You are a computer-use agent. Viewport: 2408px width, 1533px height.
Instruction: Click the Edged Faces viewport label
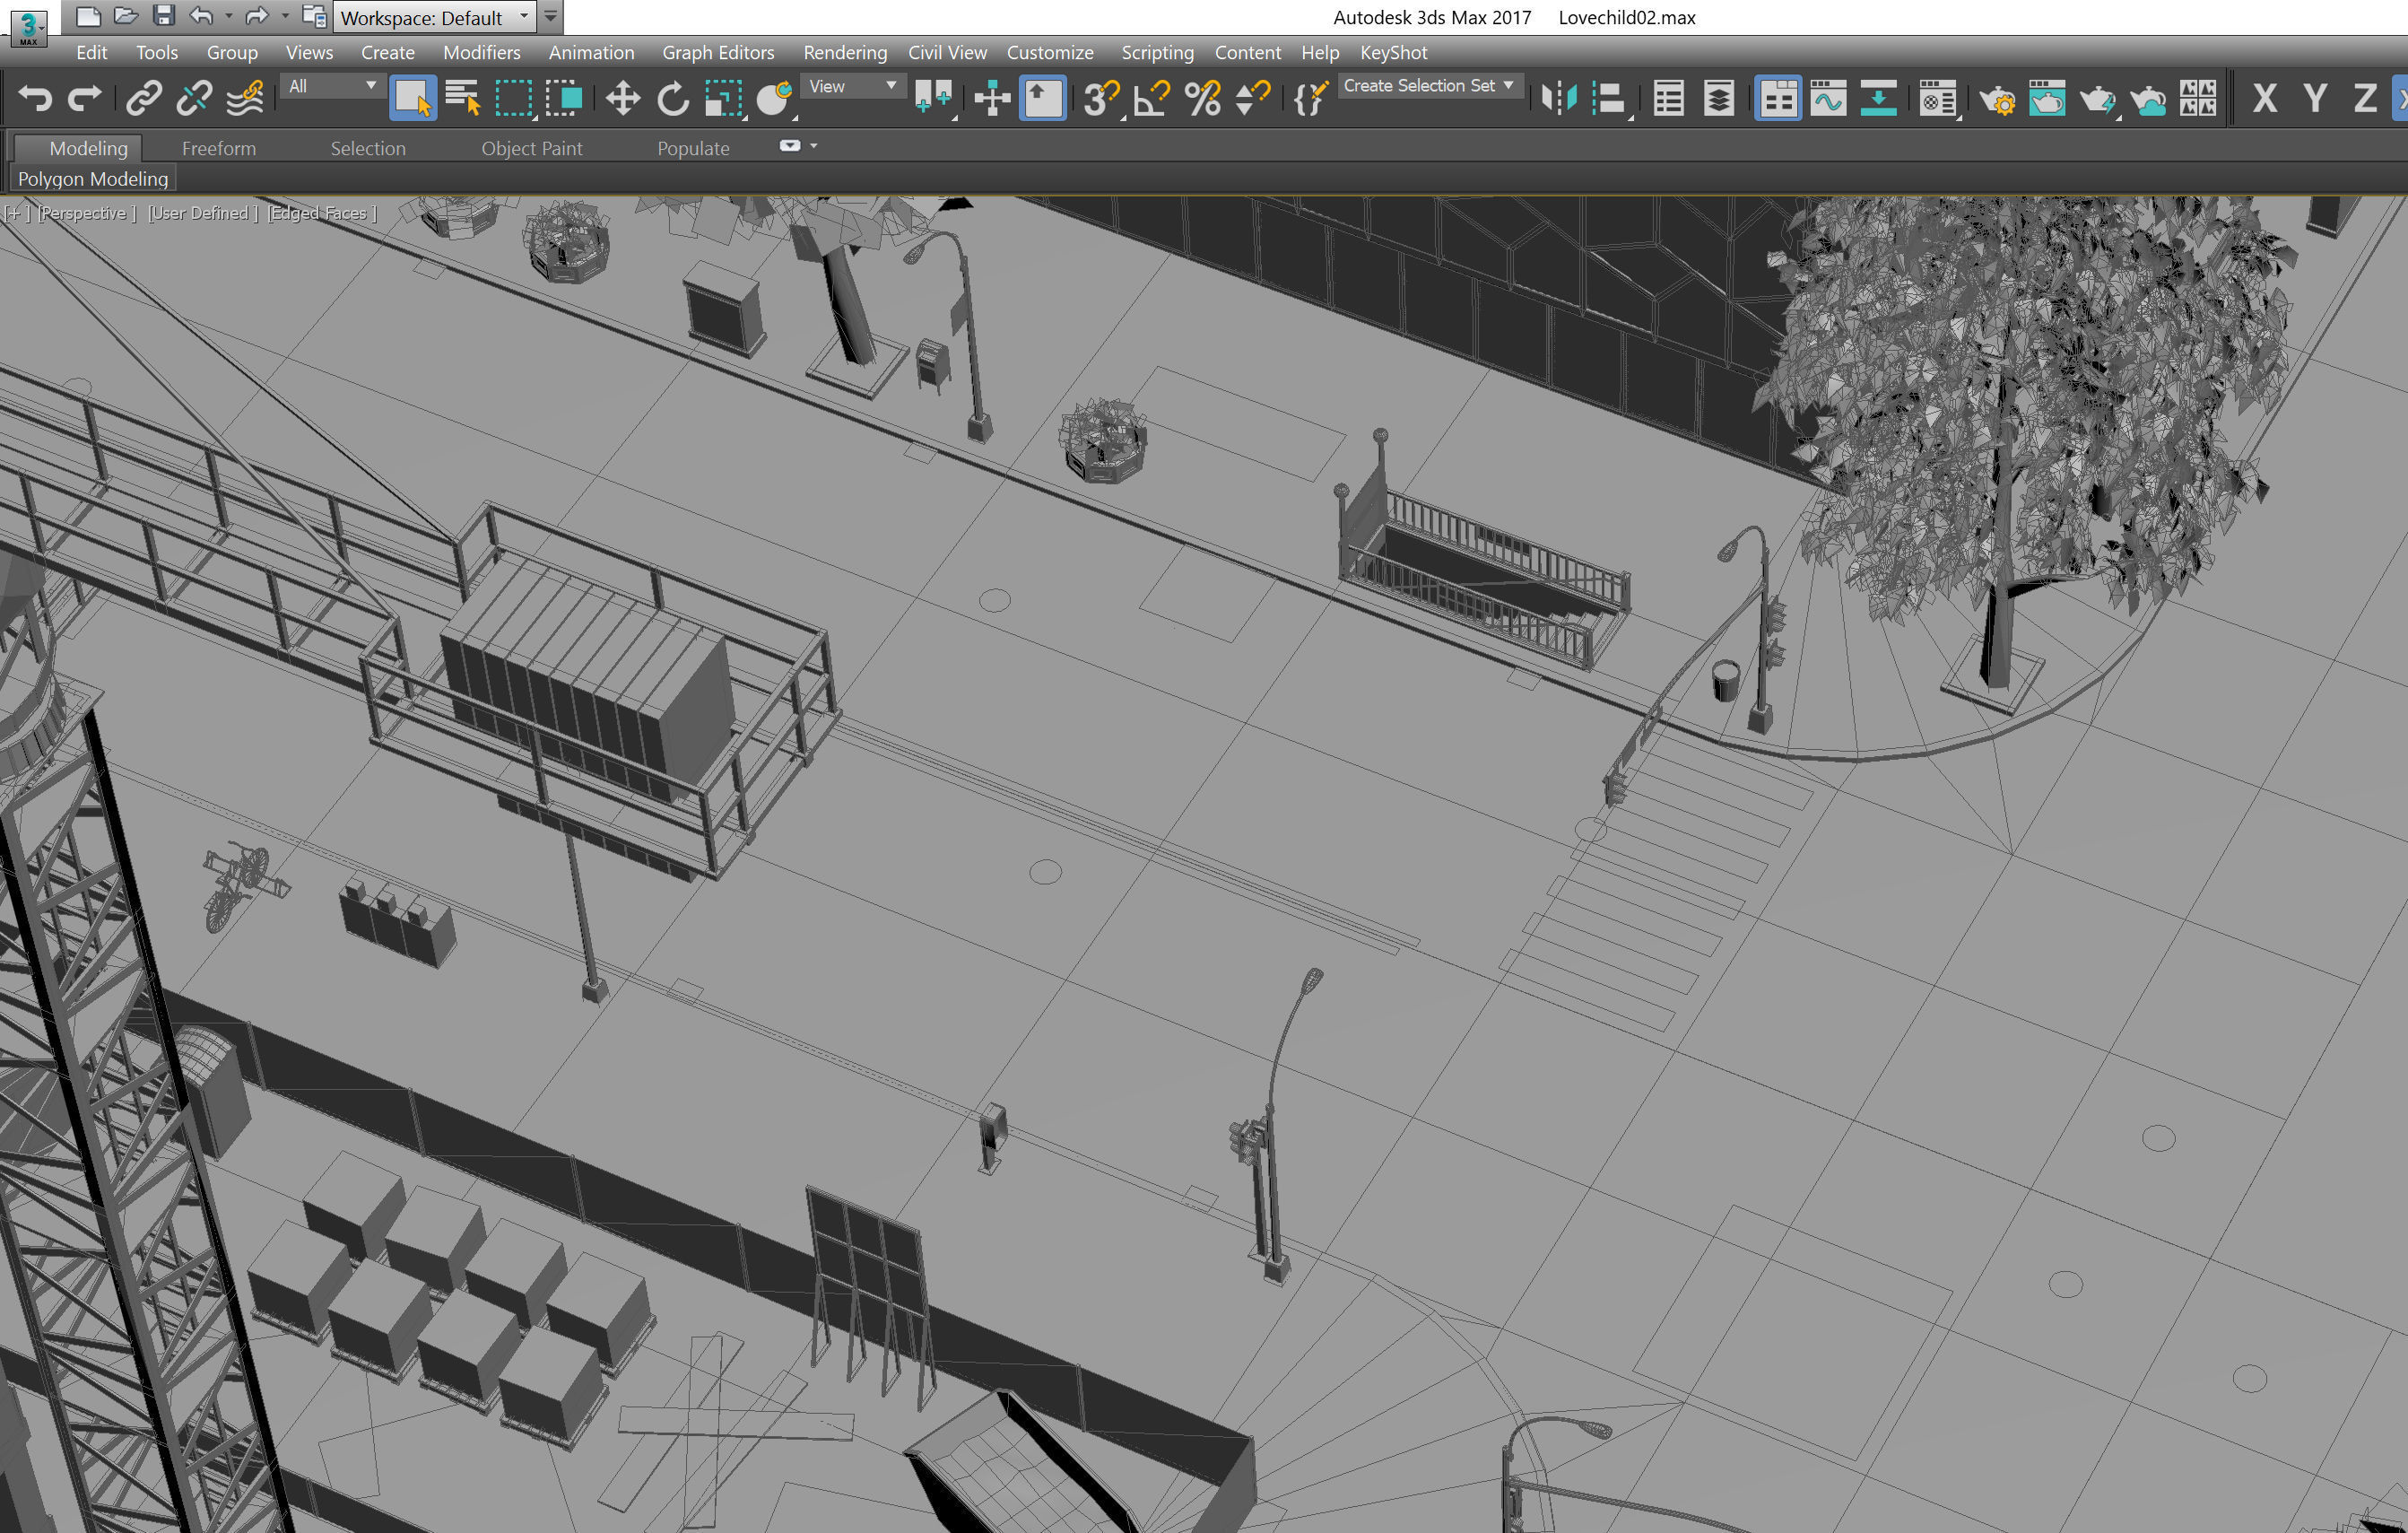click(x=321, y=213)
